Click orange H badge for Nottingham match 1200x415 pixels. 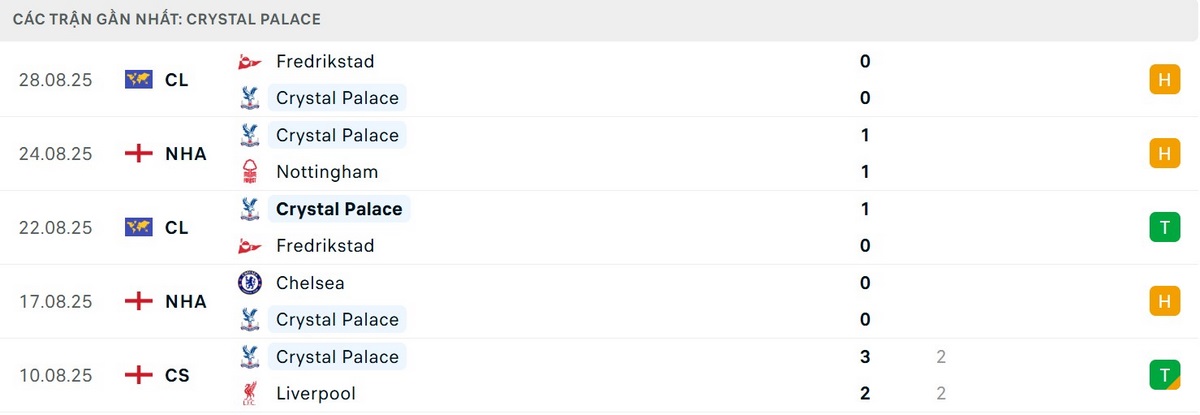click(1165, 154)
